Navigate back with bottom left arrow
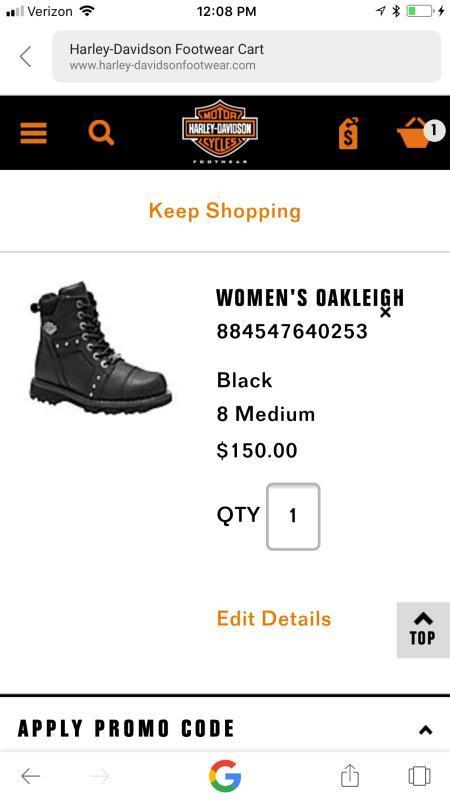 (x=31, y=776)
